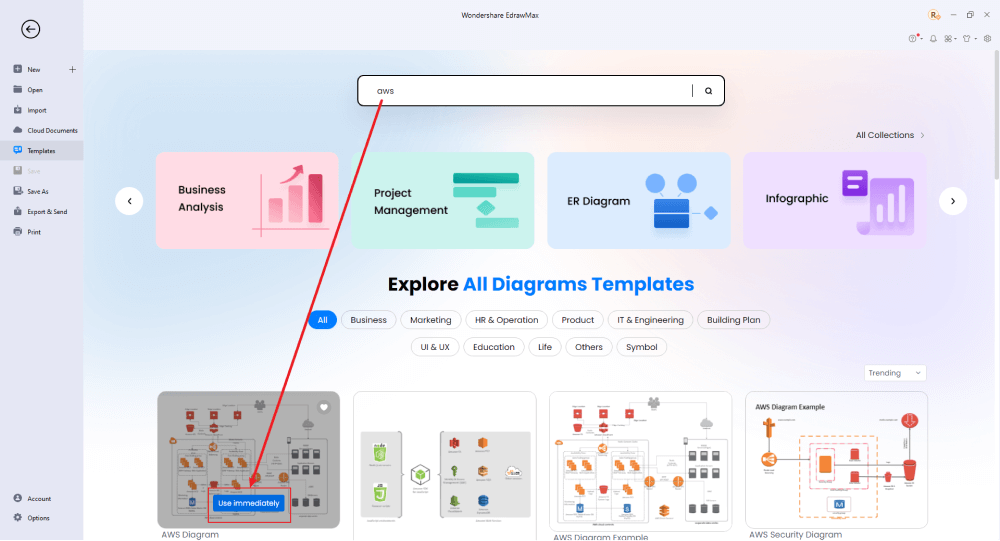Open the AWS Diagram Example template thumbnail
The image size is (1000, 541).
(x=640, y=461)
